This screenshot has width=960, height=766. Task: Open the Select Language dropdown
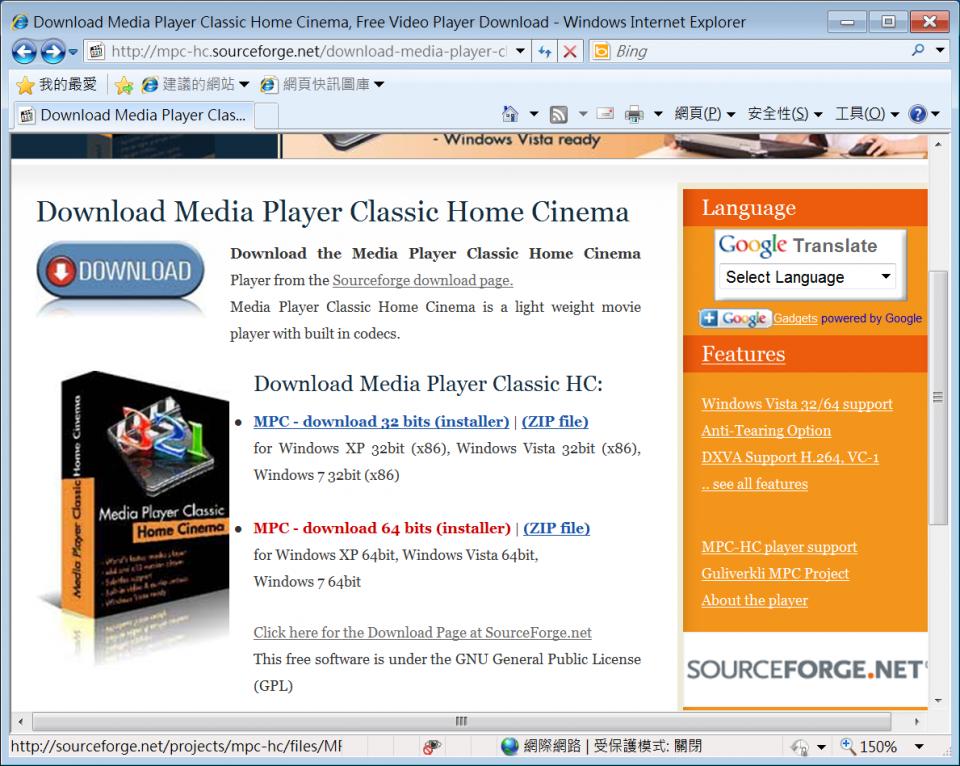click(808, 277)
